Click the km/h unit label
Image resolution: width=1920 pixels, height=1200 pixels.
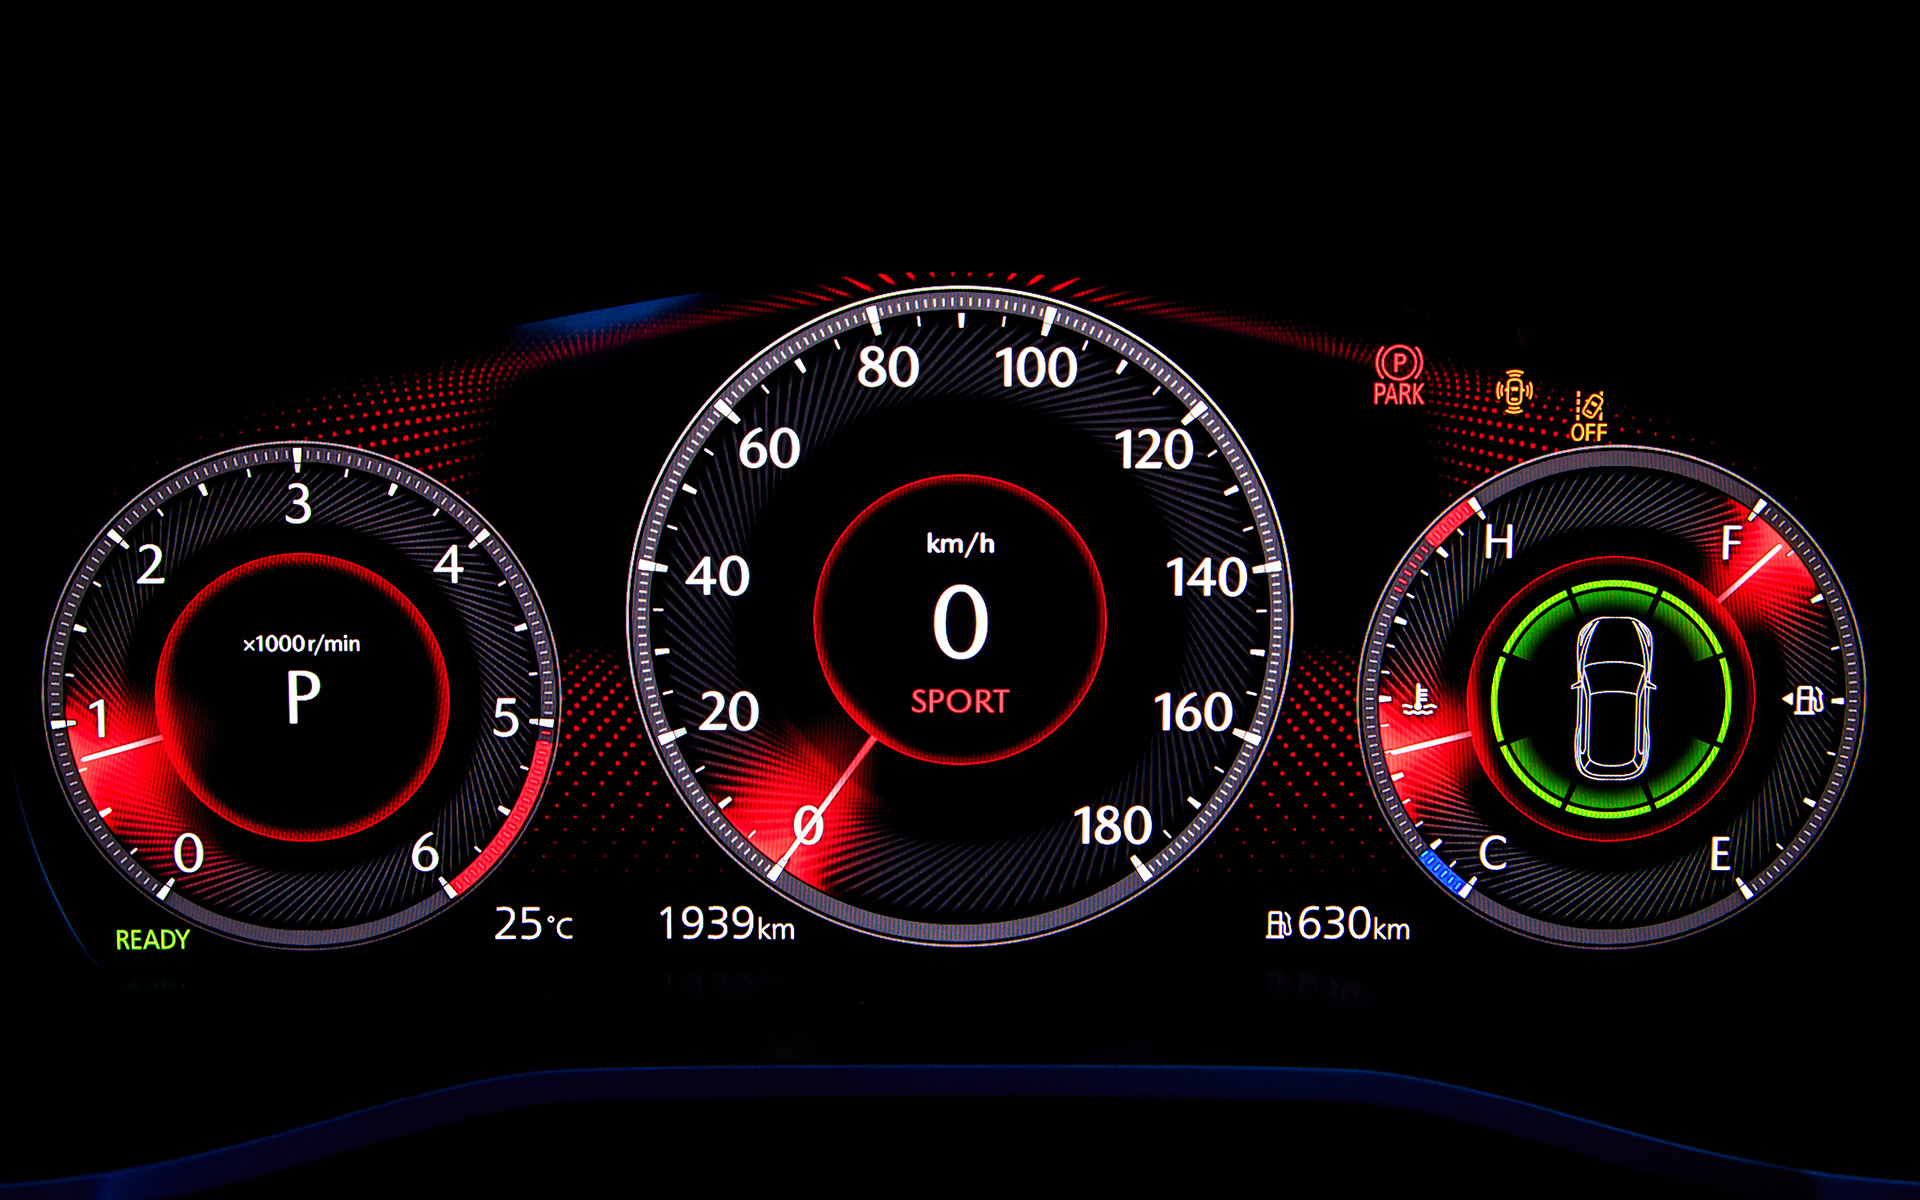(960, 544)
